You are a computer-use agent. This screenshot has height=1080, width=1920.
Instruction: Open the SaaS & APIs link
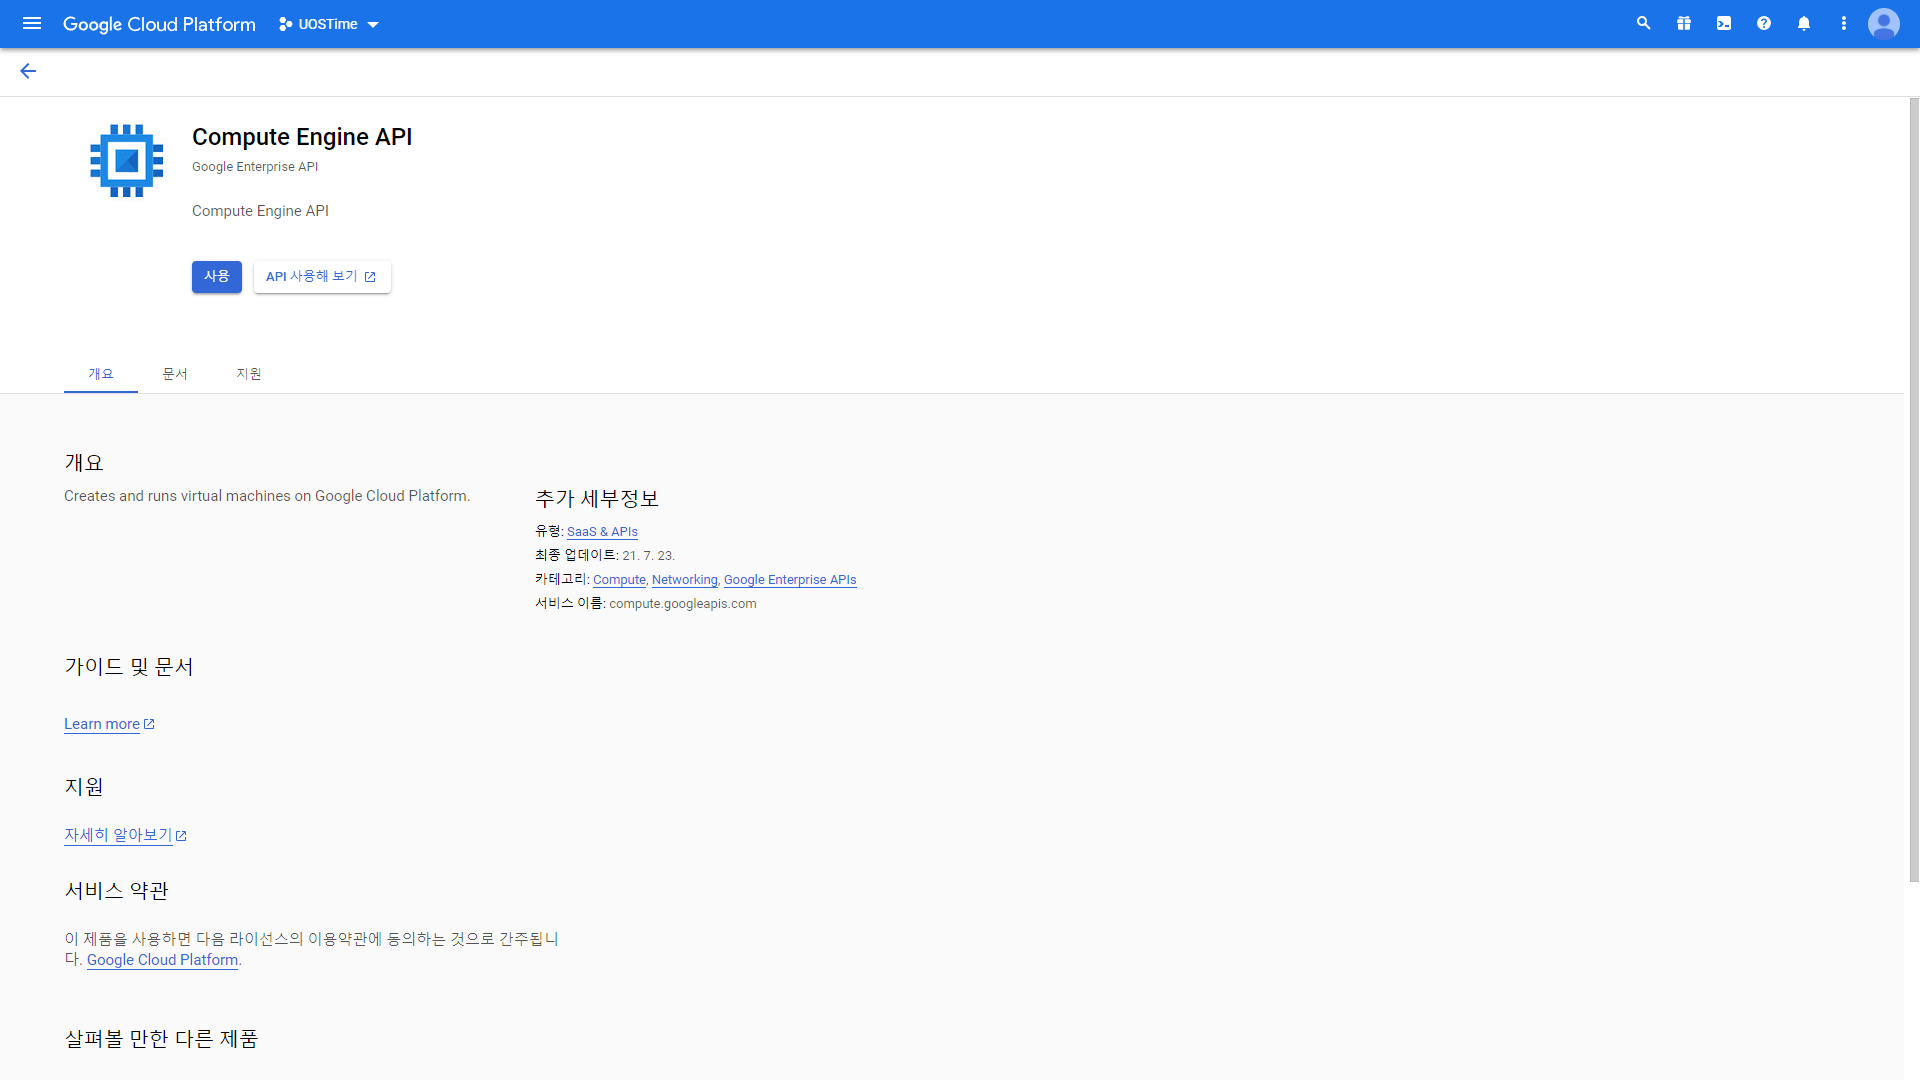coord(602,532)
